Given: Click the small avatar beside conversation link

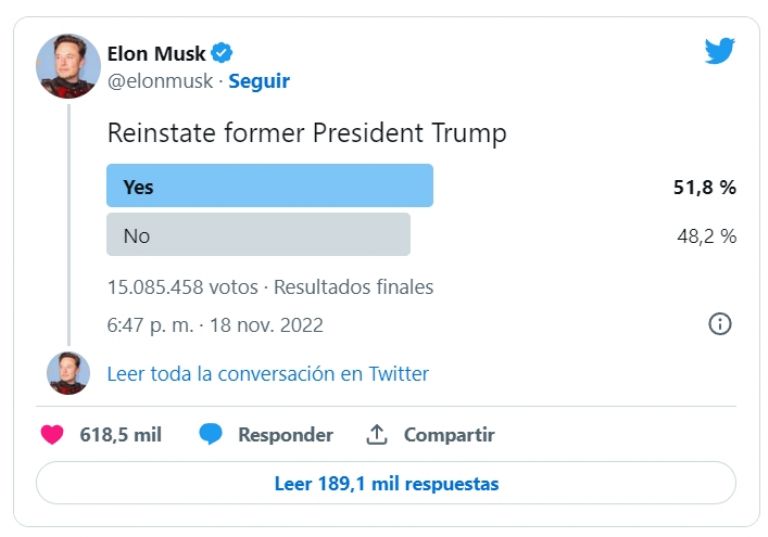Looking at the screenshot, I should coord(68,373).
